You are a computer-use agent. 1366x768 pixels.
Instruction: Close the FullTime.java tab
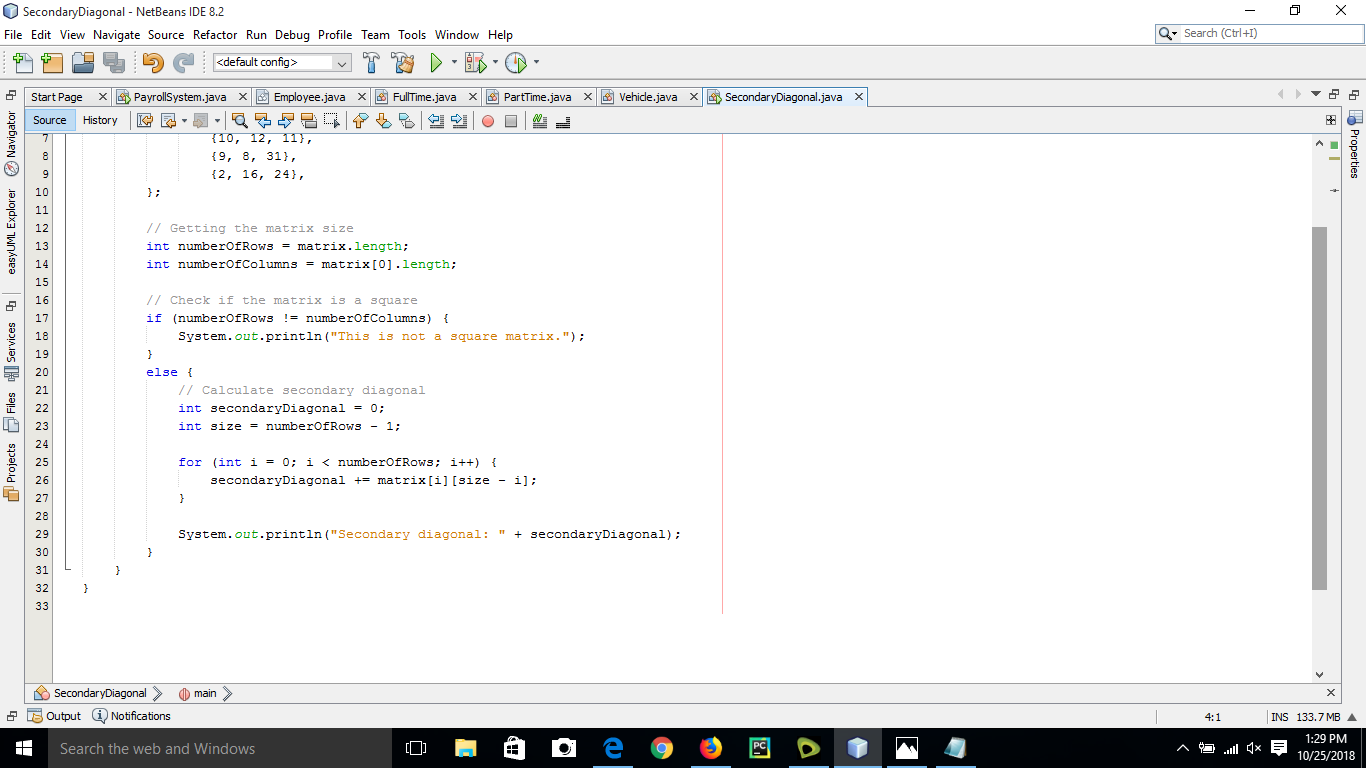473,97
